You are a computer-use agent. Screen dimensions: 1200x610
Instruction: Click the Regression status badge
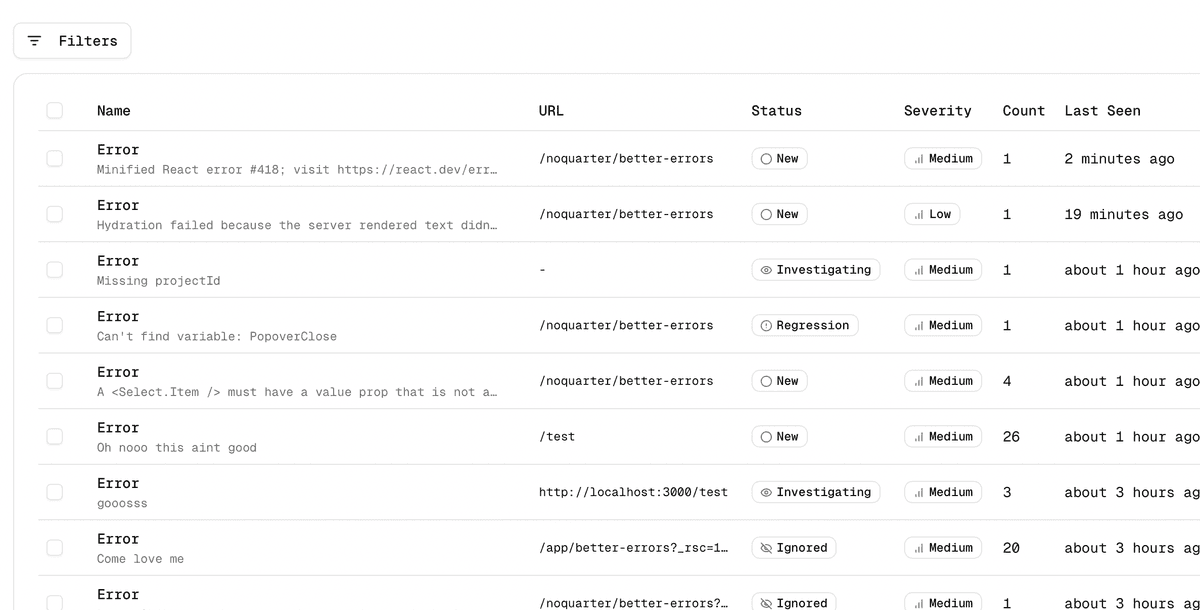(805, 325)
